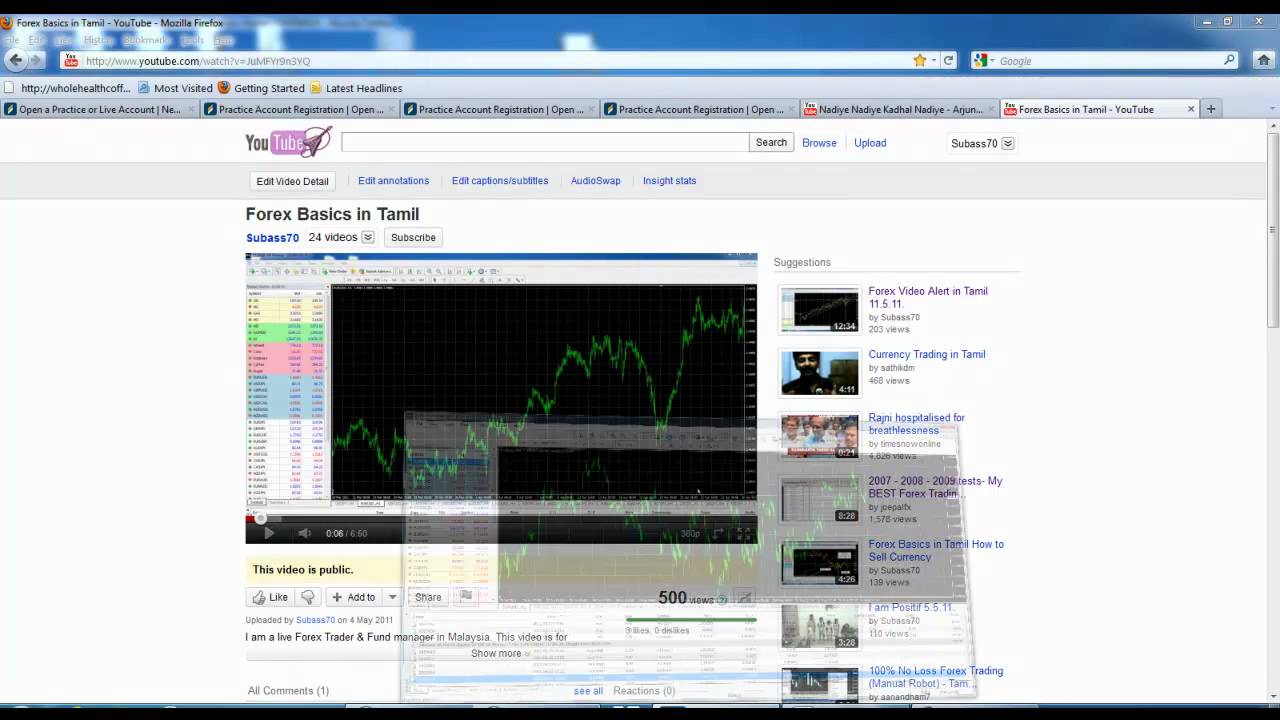Reload the page with the refresh icon
Image resolution: width=1280 pixels, height=720 pixels.
(x=949, y=60)
